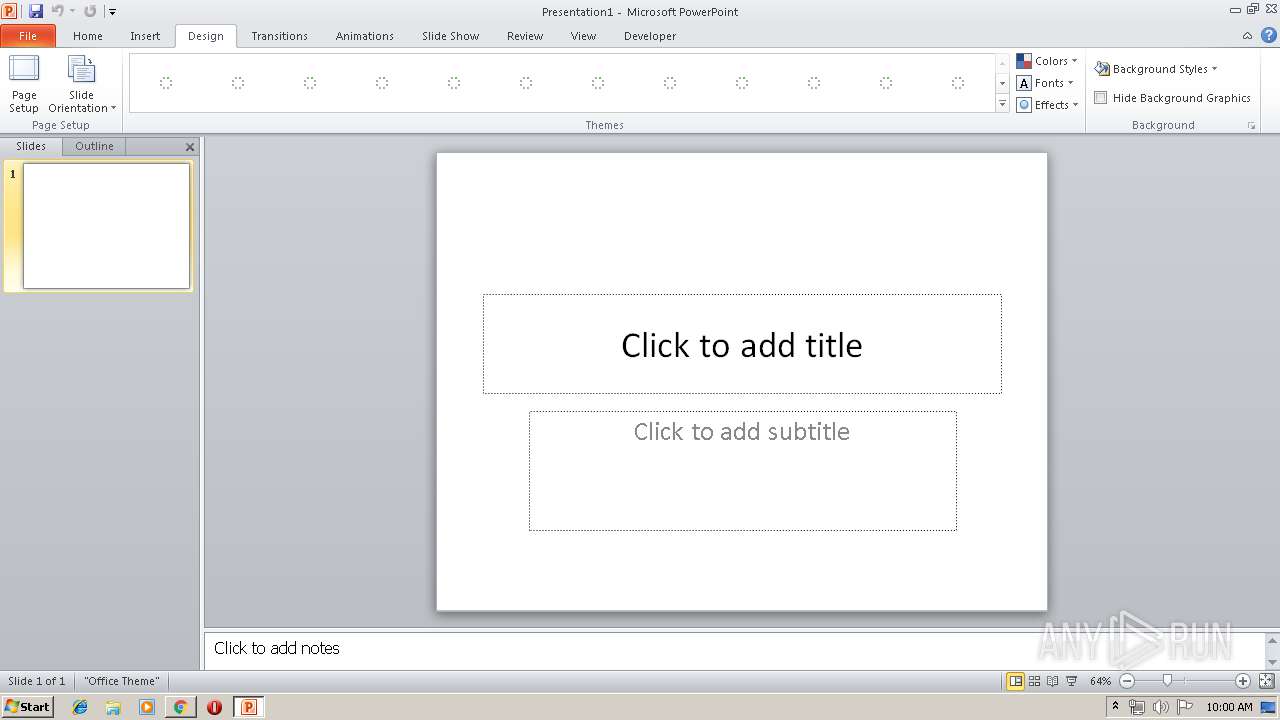Open the Format Background dialog launcher
This screenshot has width=1280, height=720.
[1251, 126]
